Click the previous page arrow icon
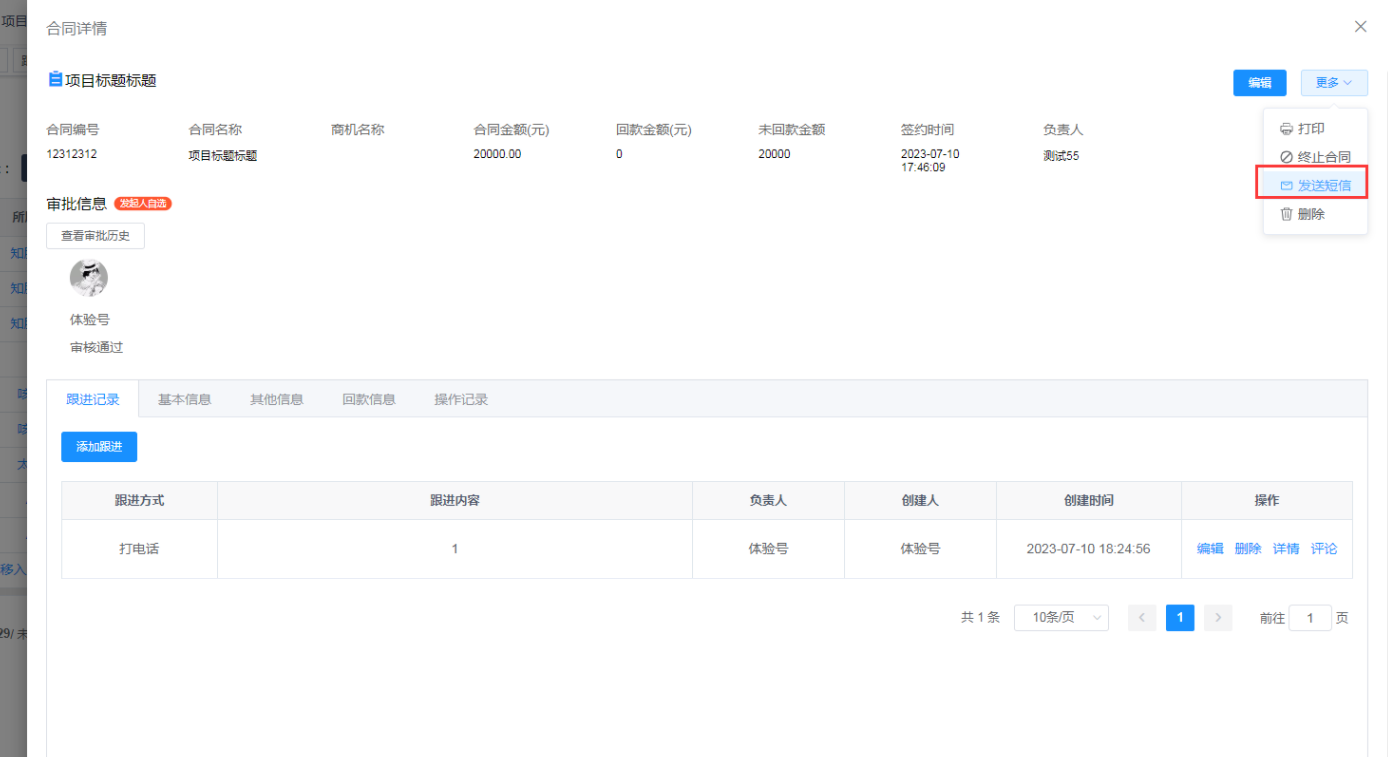The image size is (1388, 757). [1142, 618]
